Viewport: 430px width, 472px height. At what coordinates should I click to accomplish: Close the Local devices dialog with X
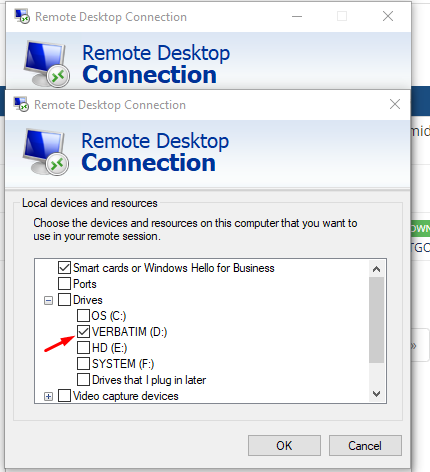pos(395,104)
